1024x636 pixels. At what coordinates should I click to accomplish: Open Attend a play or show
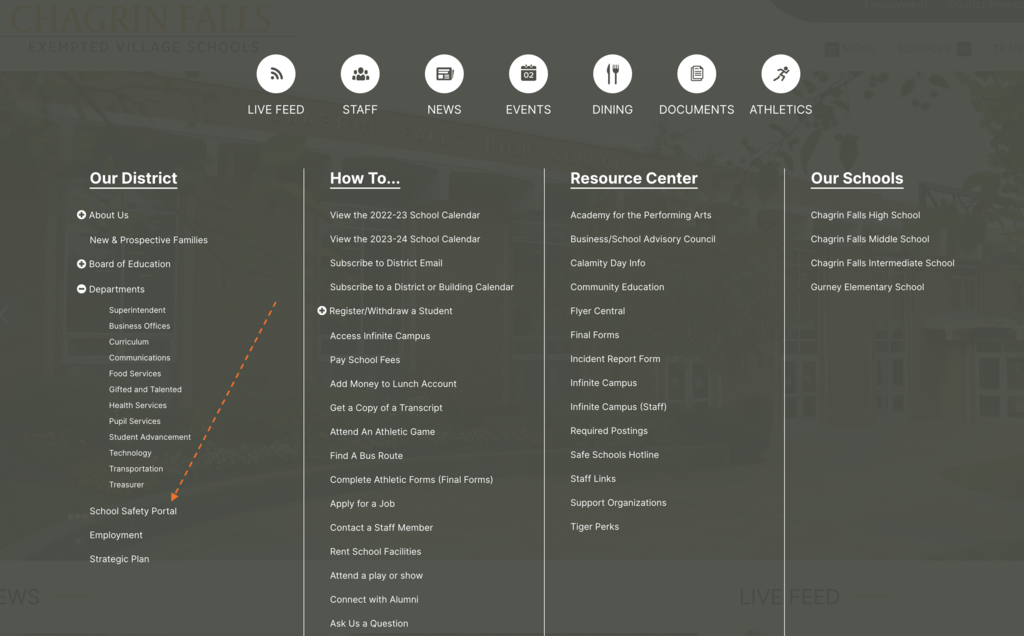[376, 576]
